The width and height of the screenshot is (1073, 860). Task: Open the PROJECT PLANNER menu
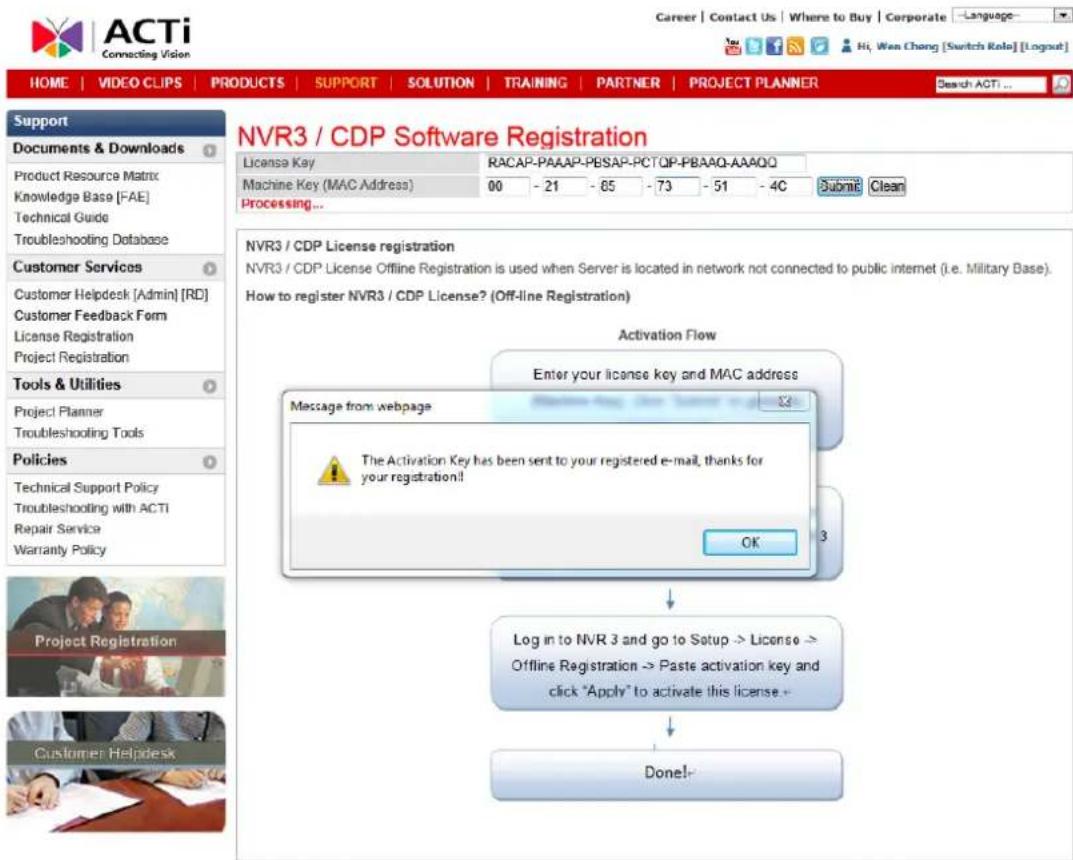tap(753, 83)
